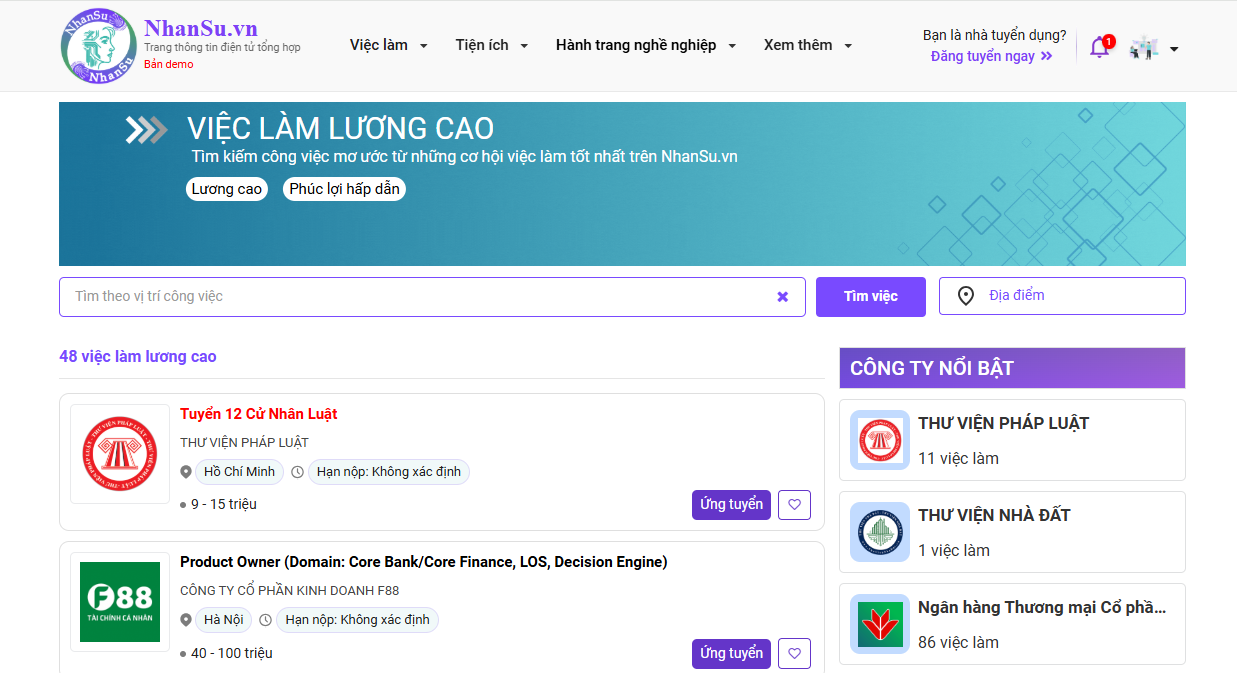
Task: Click the 11 việc làm count
Action: tap(959, 459)
